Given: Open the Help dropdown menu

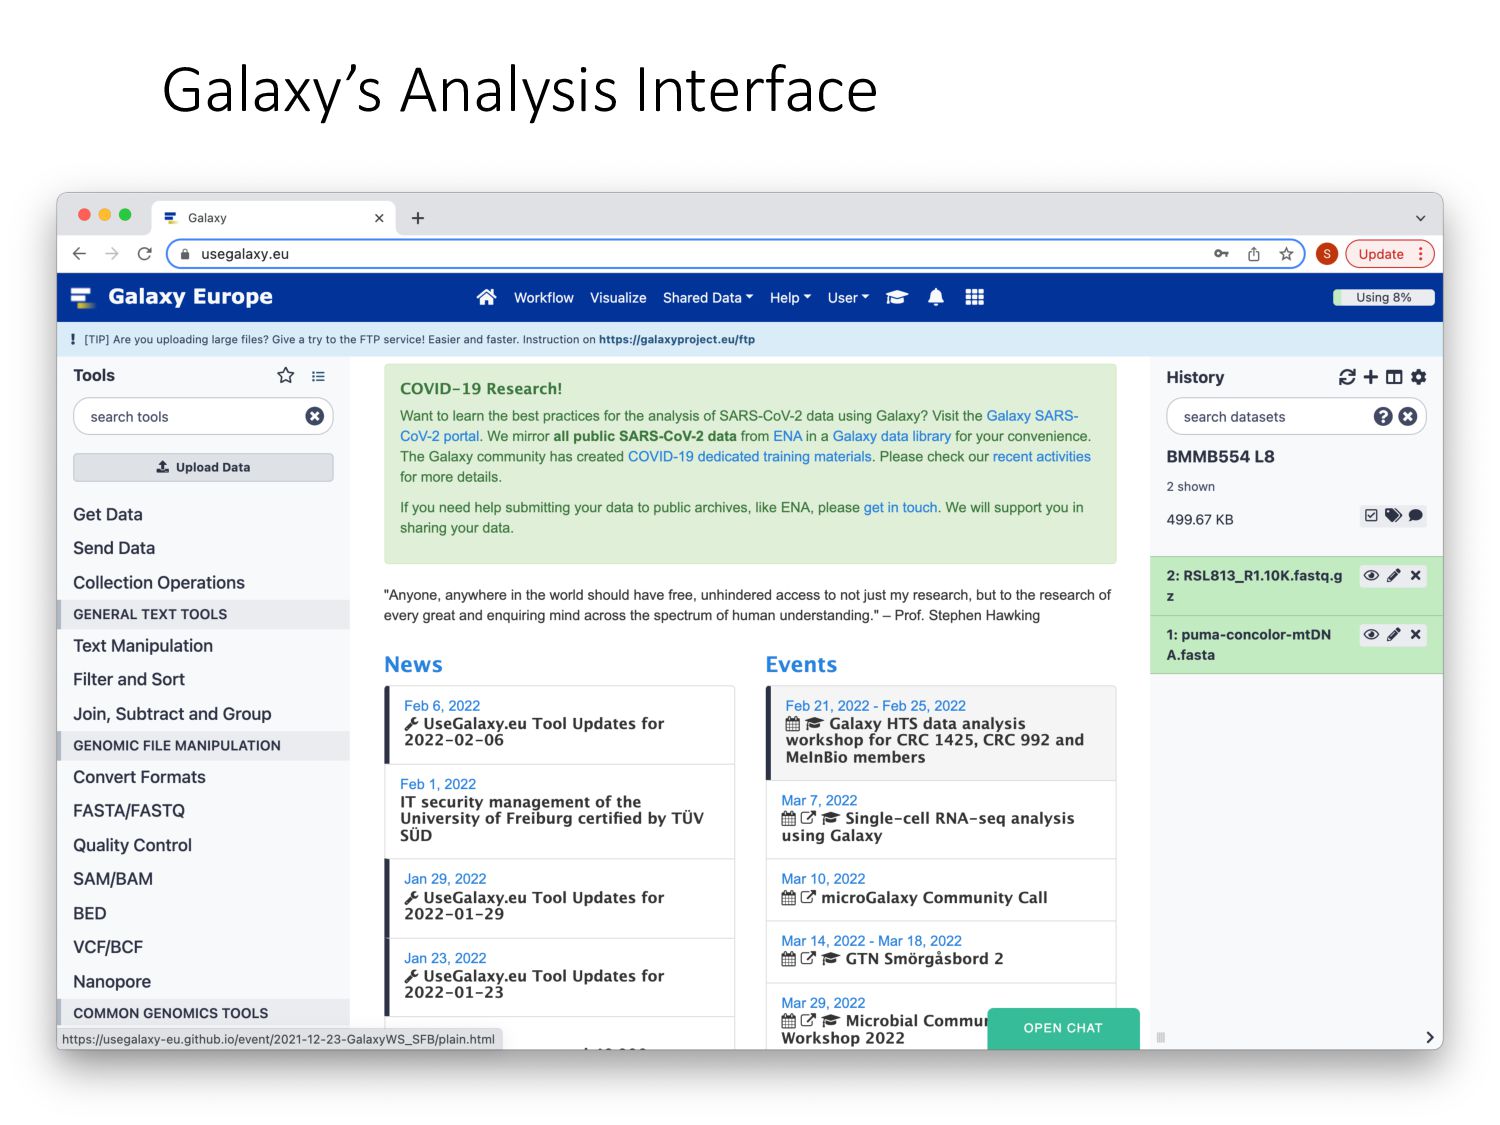Looking at the screenshot, I should click(x=790, y=298).
